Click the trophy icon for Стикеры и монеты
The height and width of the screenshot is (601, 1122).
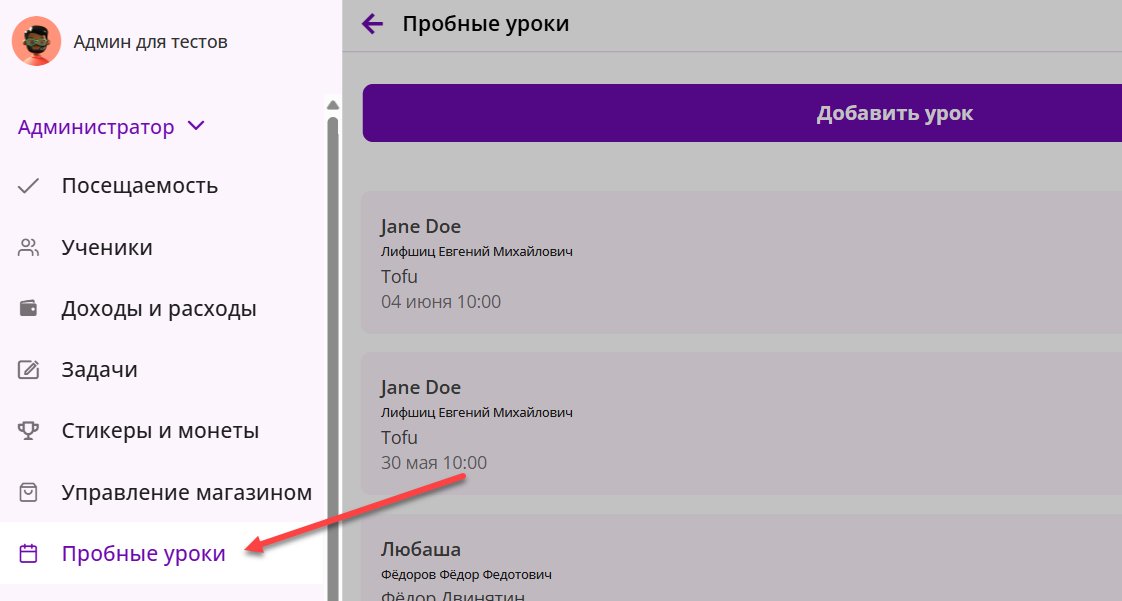pos(28,431)
